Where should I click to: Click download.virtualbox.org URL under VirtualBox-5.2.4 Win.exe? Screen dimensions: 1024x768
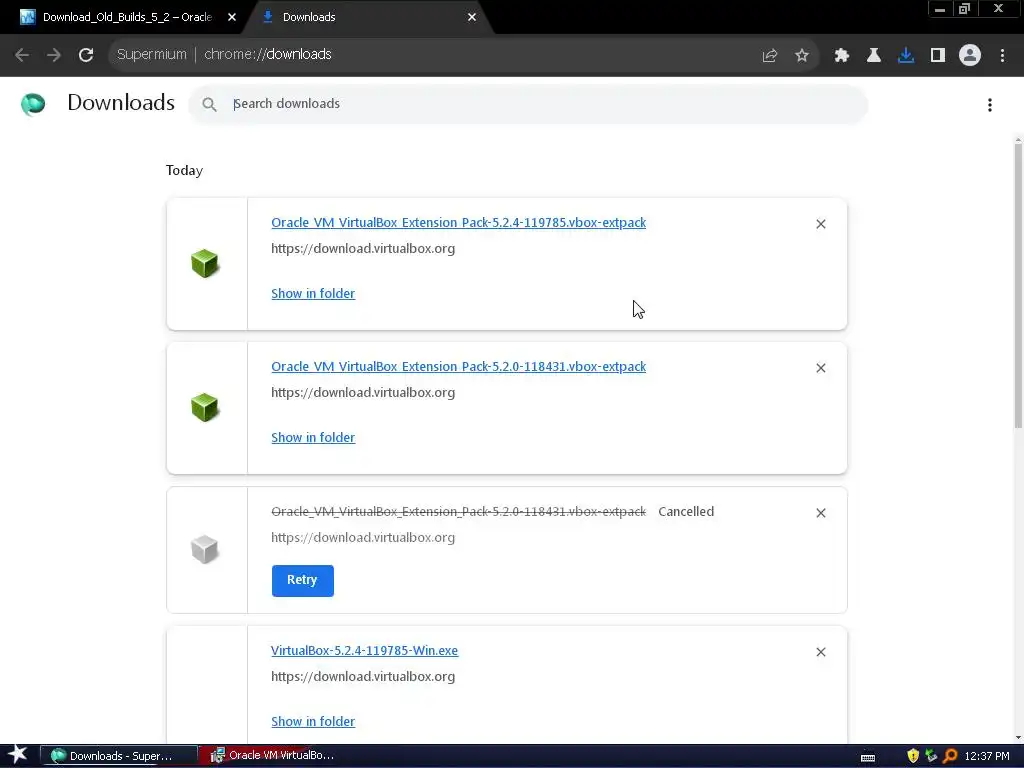(363, 677)
